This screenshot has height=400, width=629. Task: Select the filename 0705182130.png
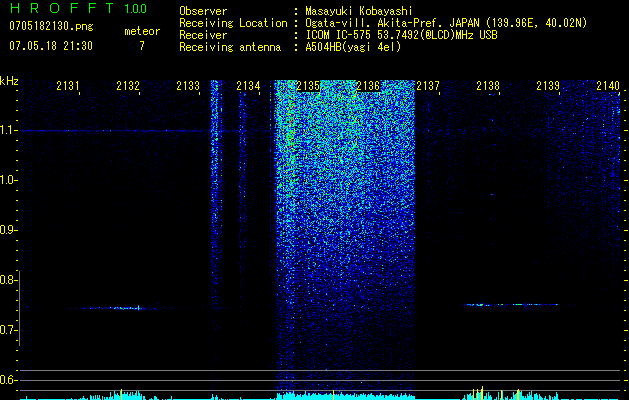(51, 26)
